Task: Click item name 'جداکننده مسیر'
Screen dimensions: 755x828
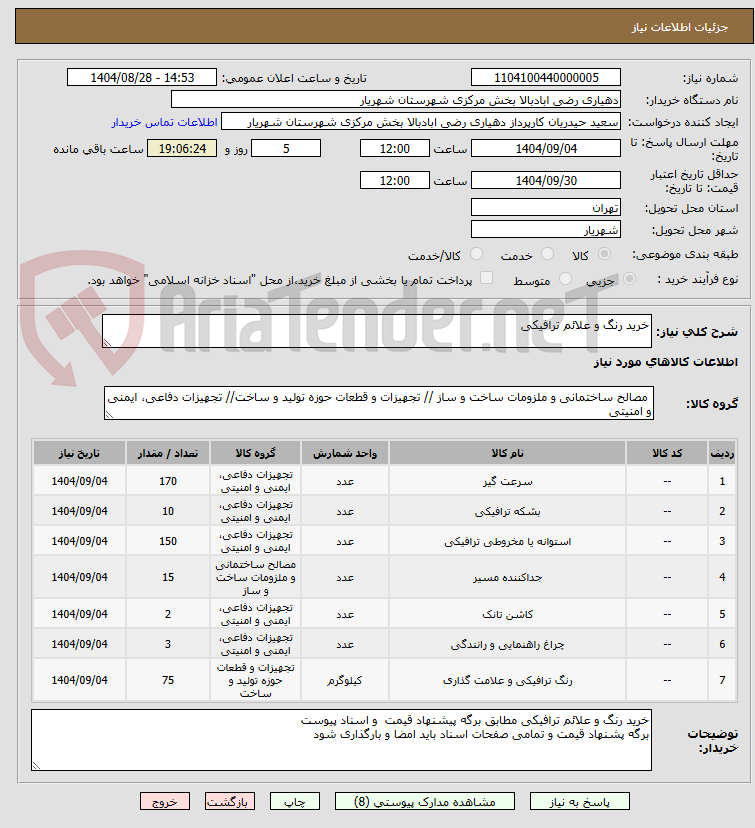Action: (x=507, y=577)
